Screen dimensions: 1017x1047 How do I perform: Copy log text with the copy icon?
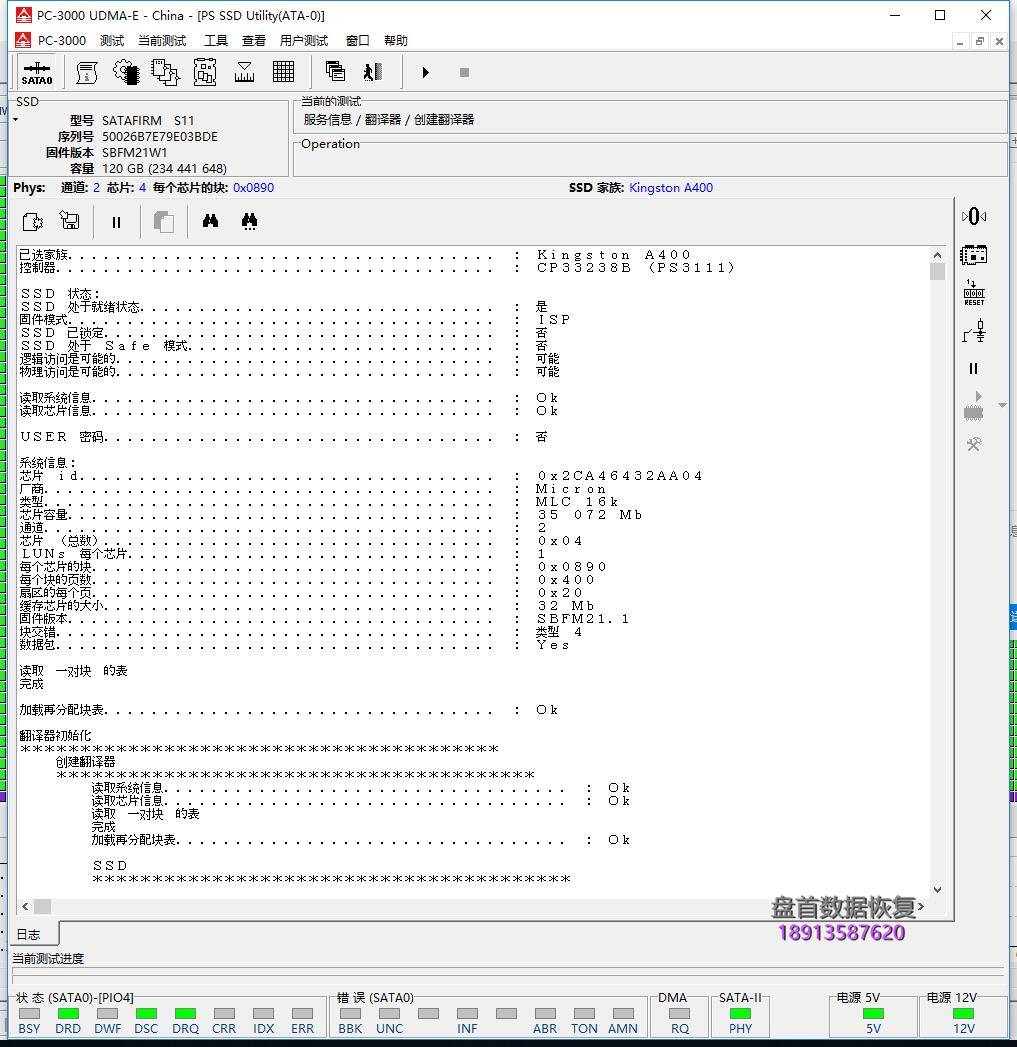(164, 221)
